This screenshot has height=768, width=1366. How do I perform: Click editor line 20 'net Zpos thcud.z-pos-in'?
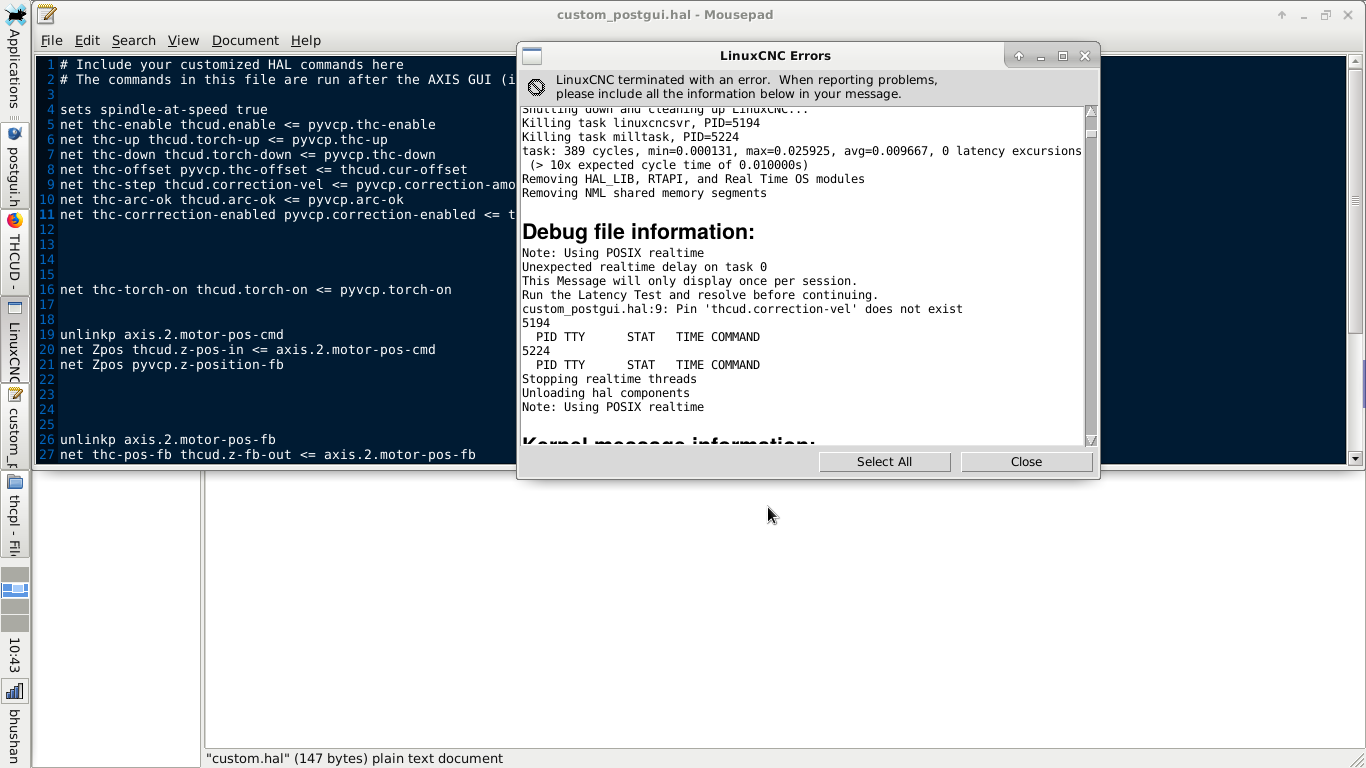(248, 350)
